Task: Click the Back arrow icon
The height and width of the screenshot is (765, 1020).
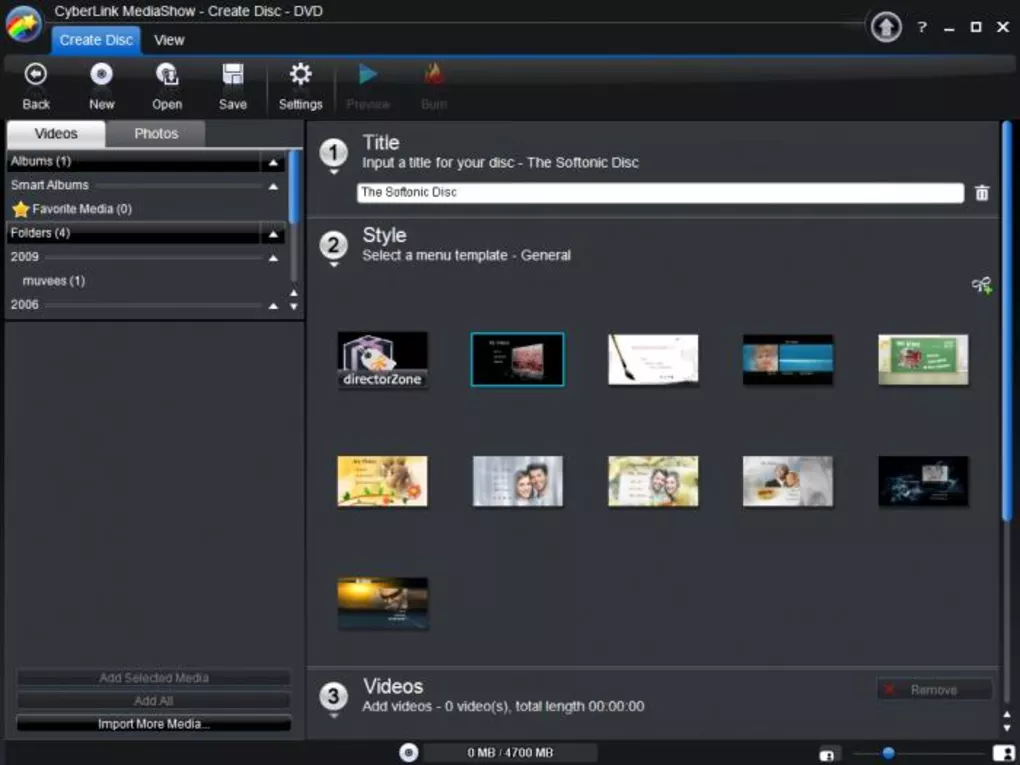Action: pyautogui.click(x=36, y=74)
